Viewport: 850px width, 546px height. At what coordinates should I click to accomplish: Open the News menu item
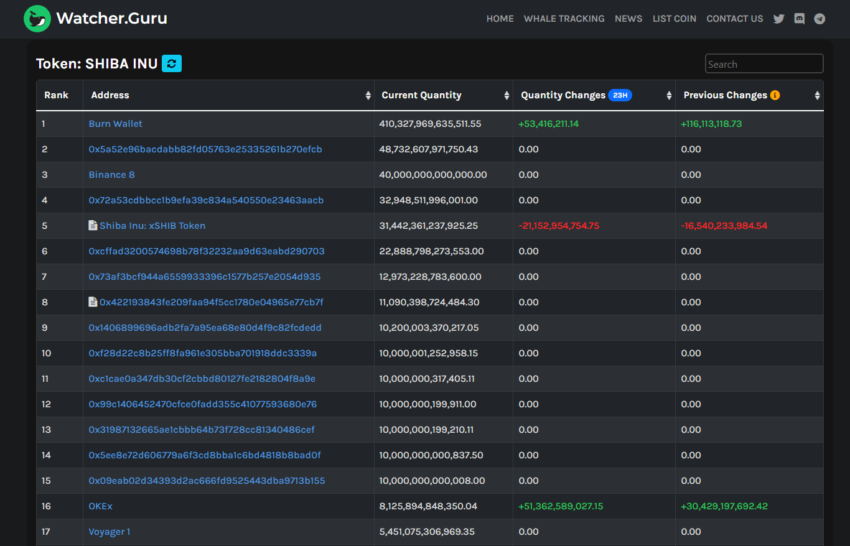tap(628, 19)
